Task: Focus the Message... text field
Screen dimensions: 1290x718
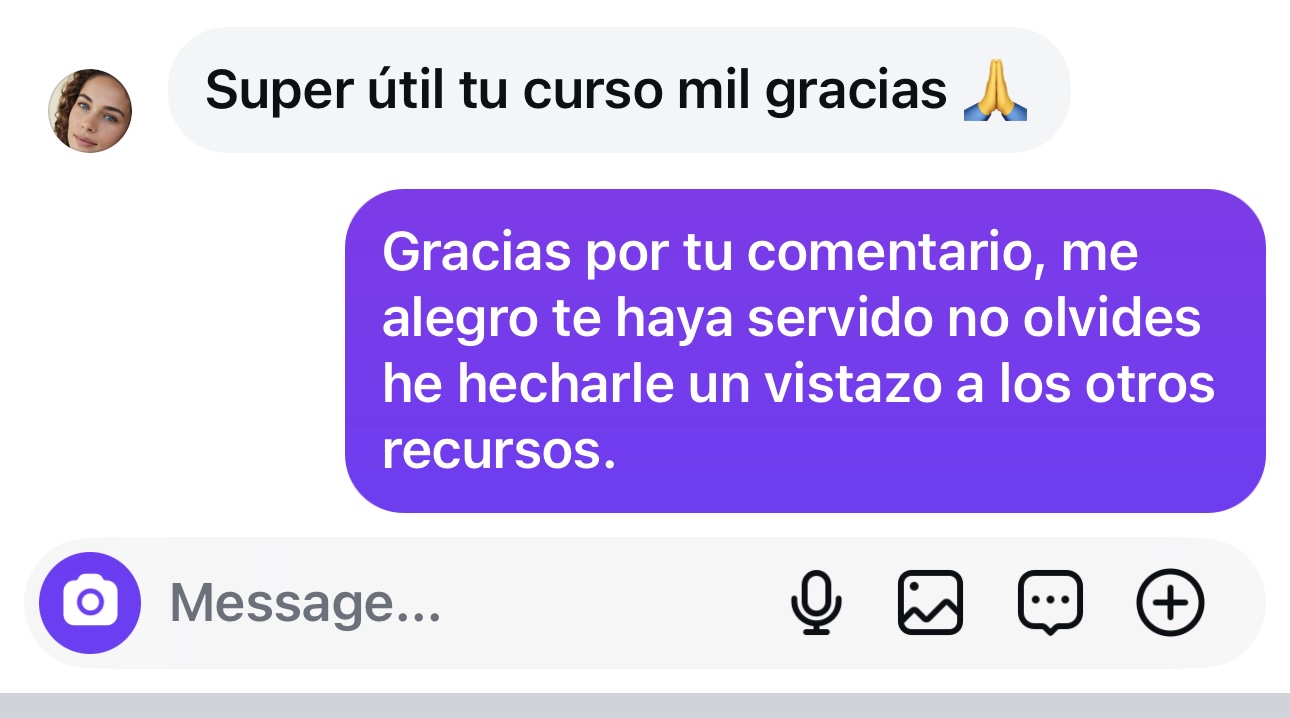Action: coord(470,603)
